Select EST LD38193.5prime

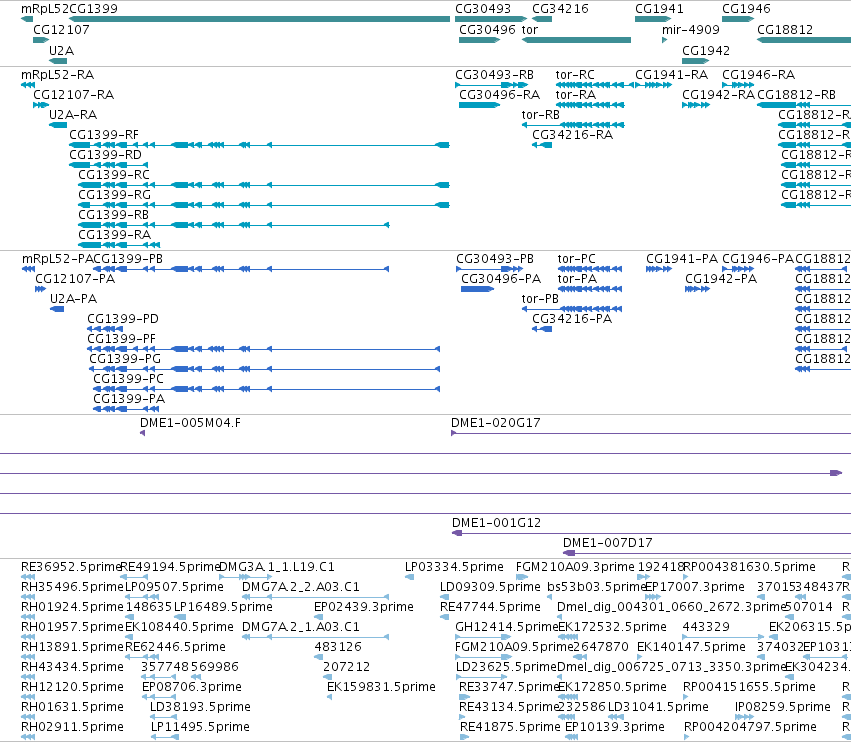pyautogui.click(x=200, y=707)
